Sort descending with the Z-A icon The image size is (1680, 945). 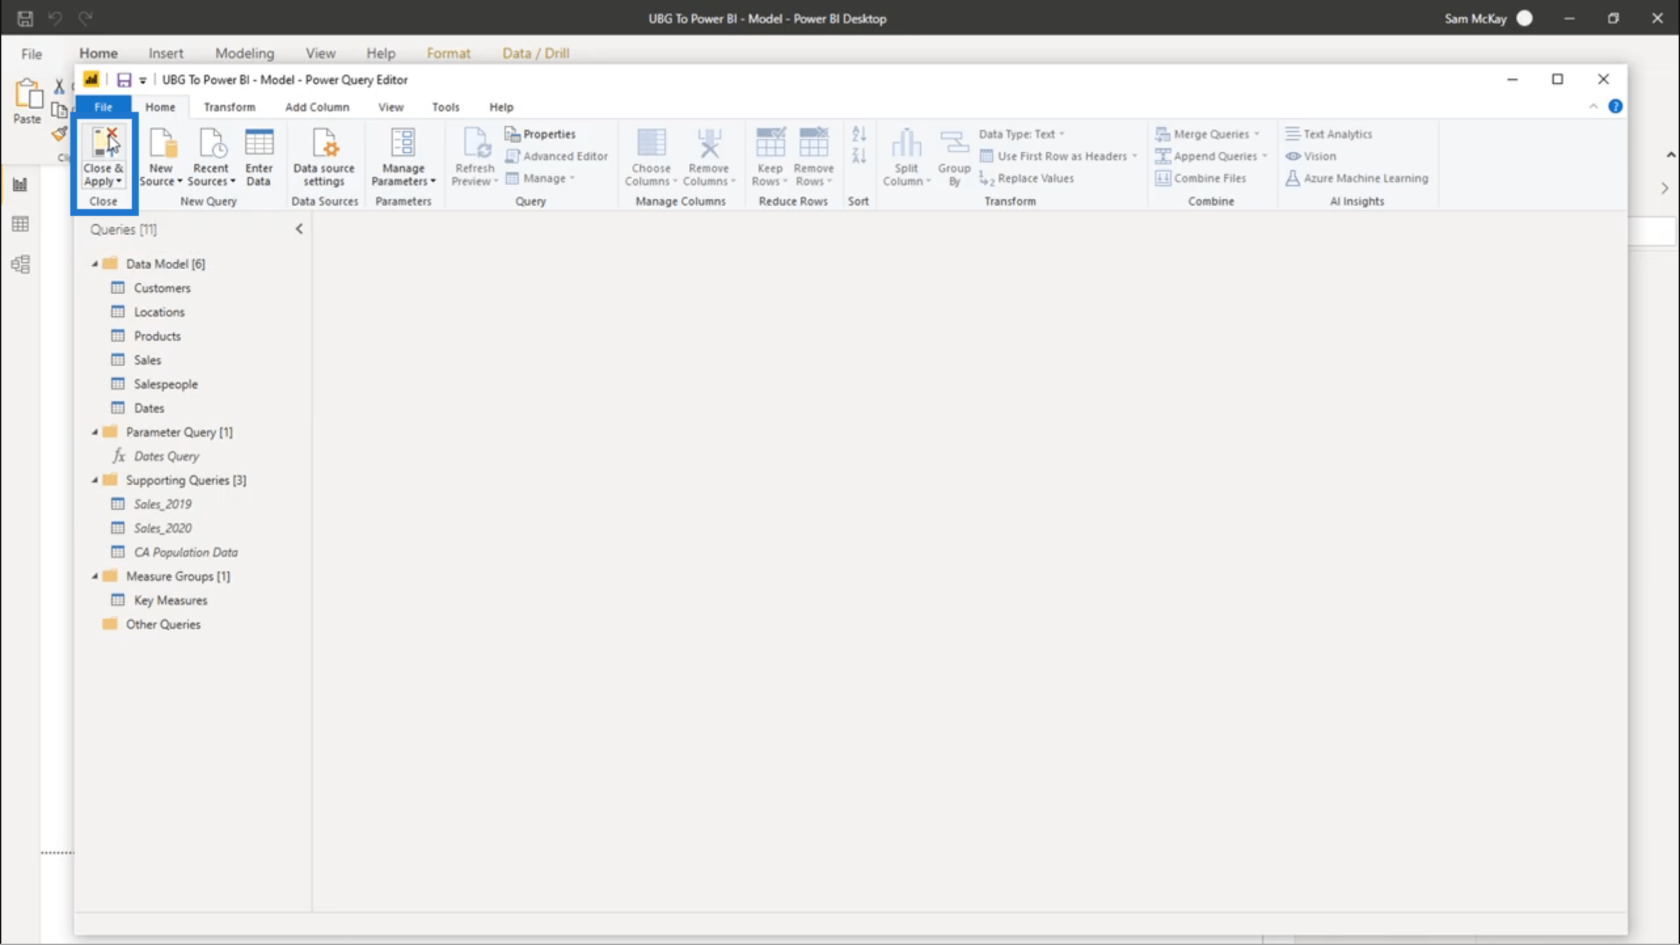(x=859, y=156)
